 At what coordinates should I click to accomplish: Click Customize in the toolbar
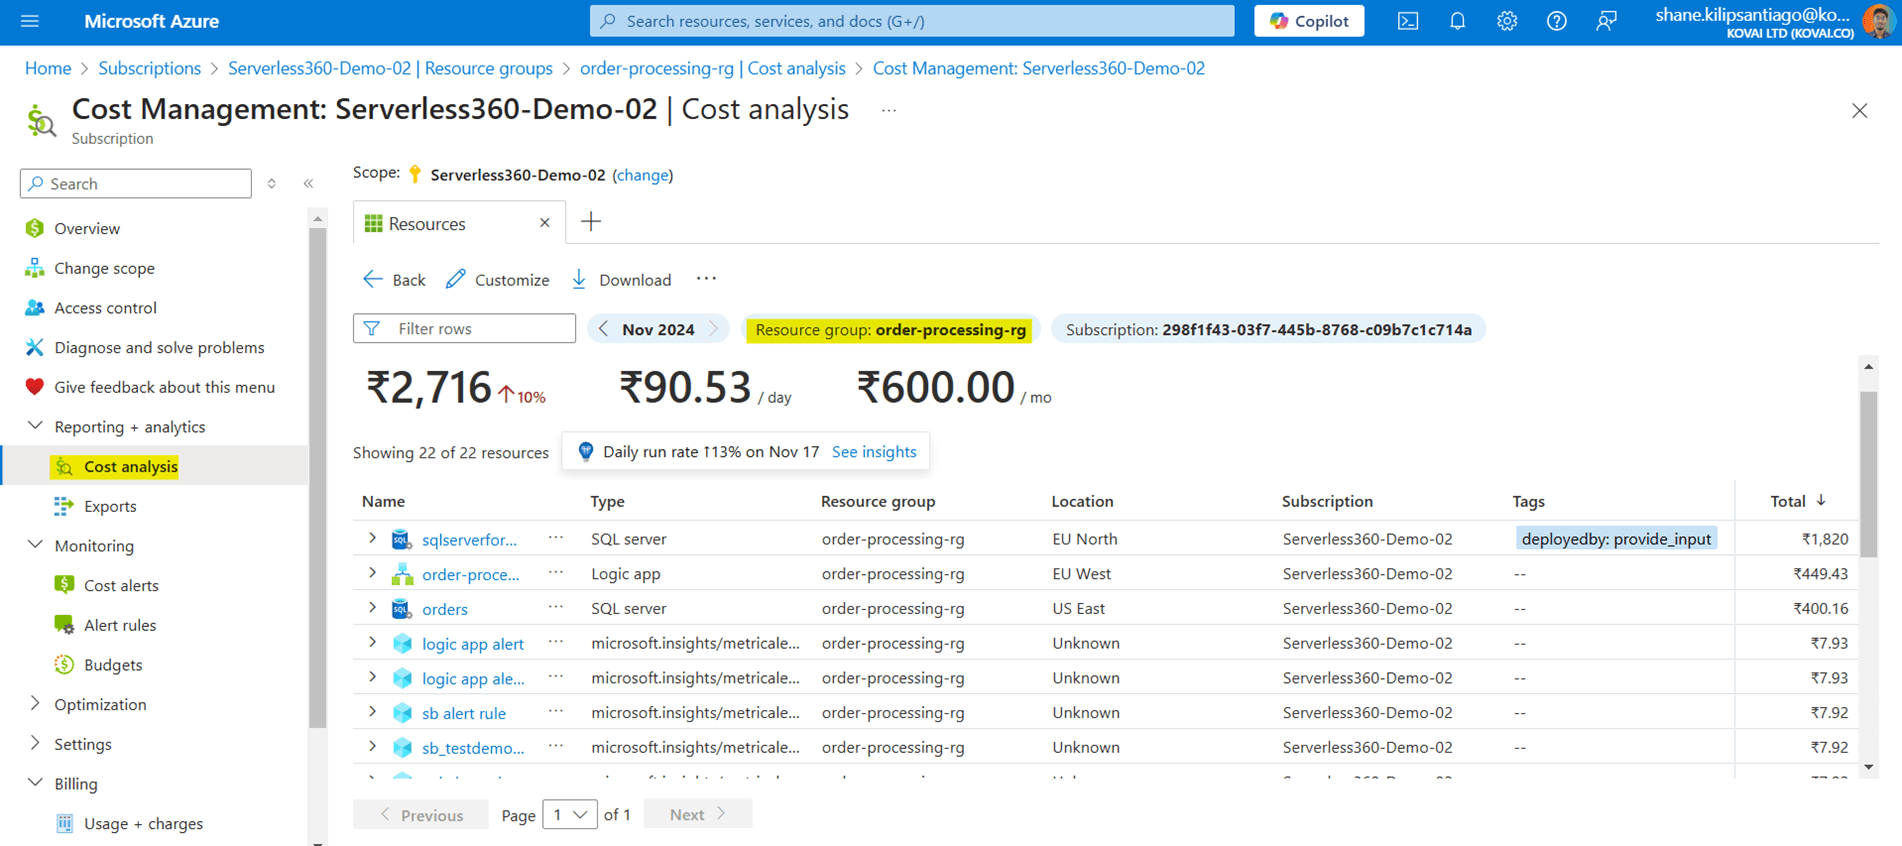tap(497, 280)
